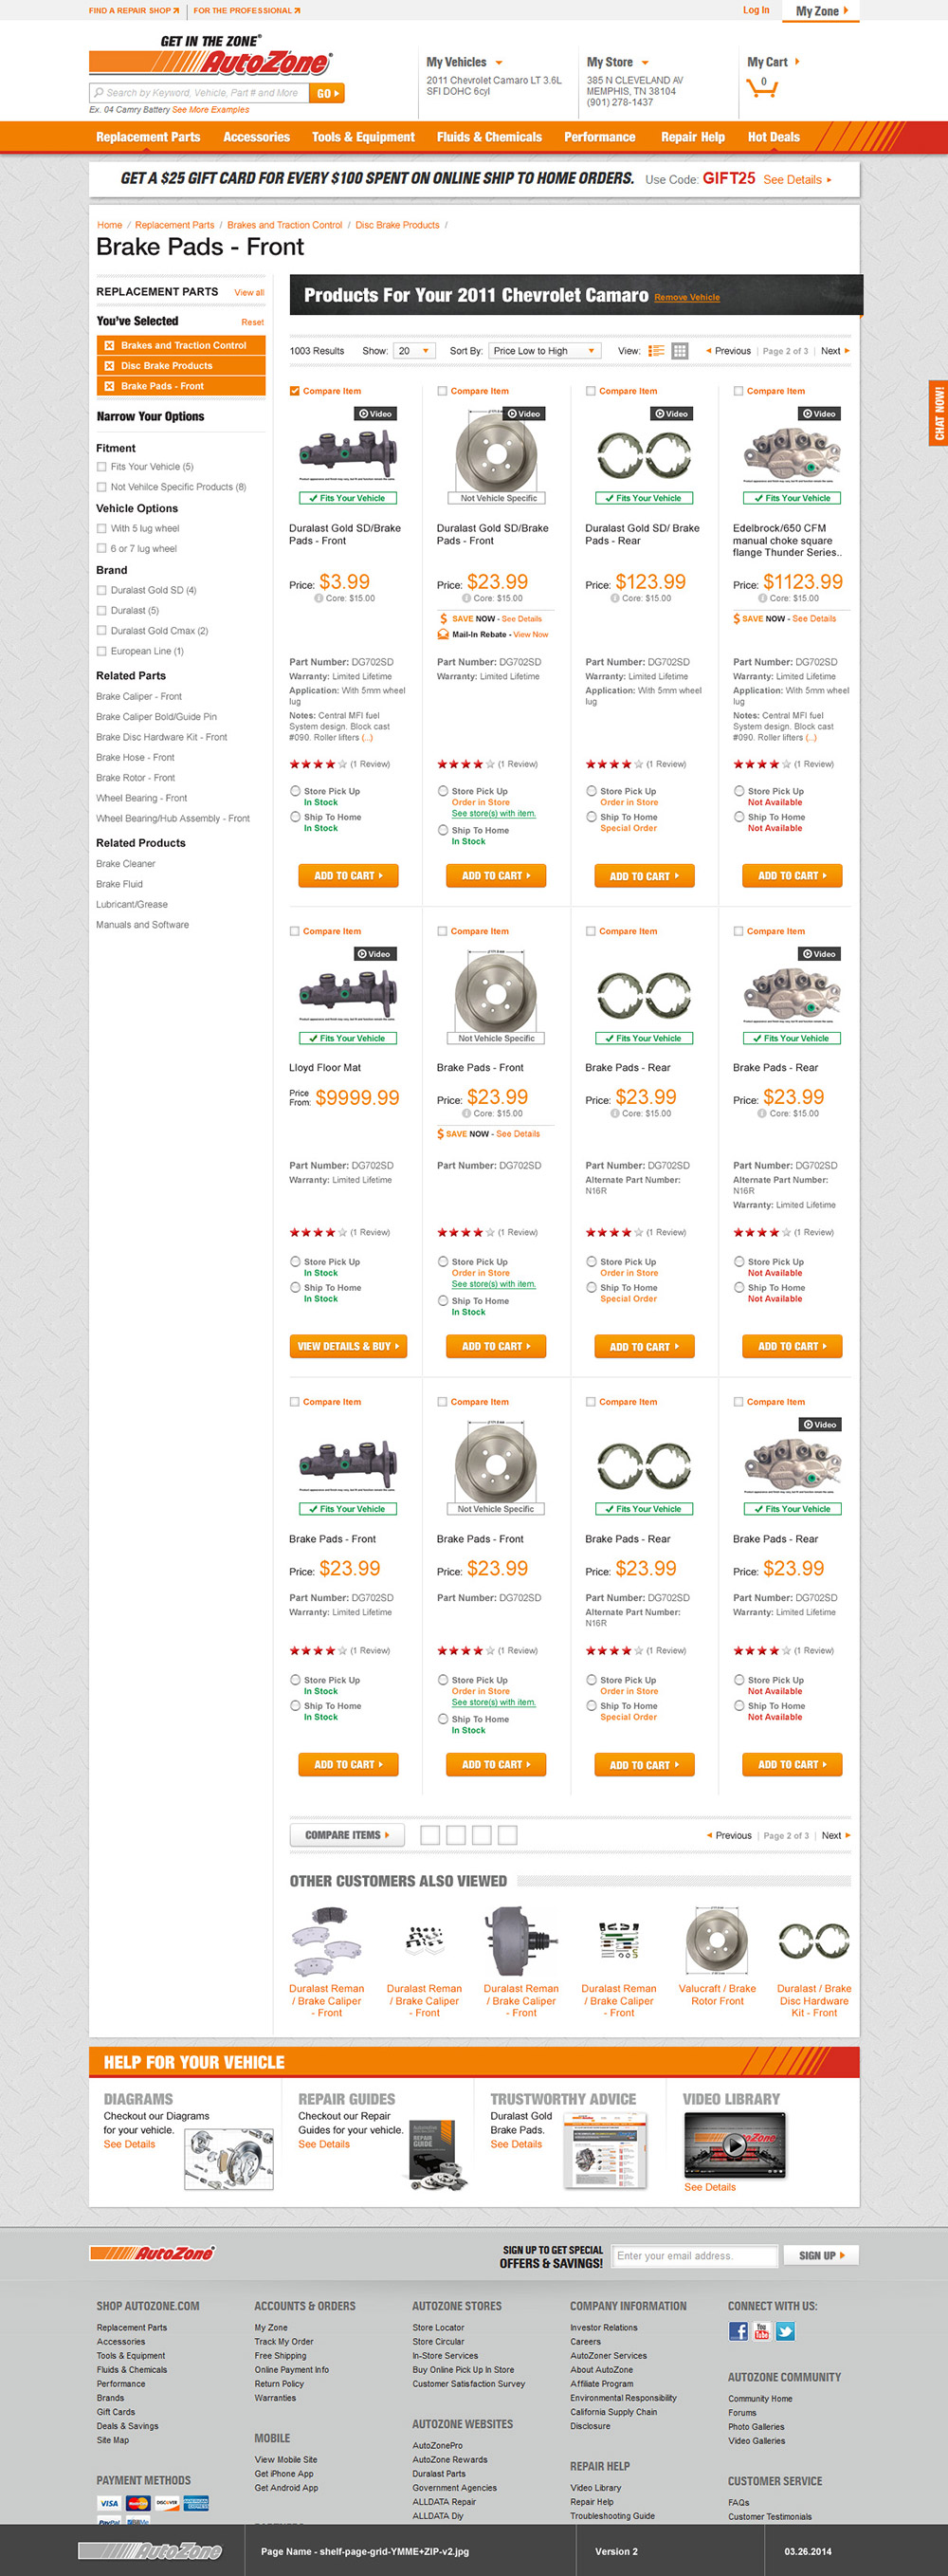Click See Details for GIFT25 promo
Viewport: 948px width, 2576px height.
[797, 180]
